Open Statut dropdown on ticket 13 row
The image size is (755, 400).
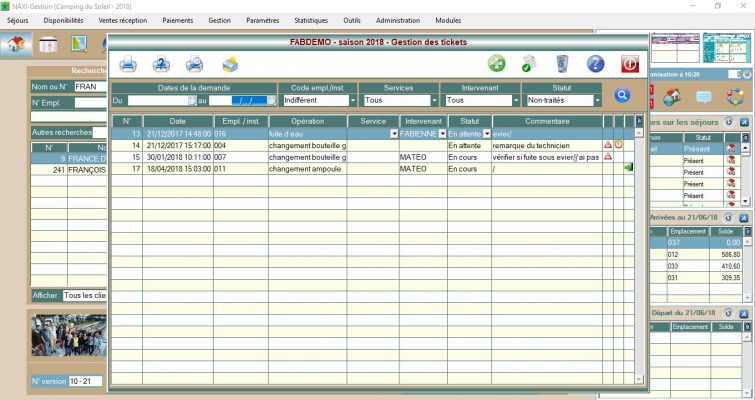coord(487,134)
